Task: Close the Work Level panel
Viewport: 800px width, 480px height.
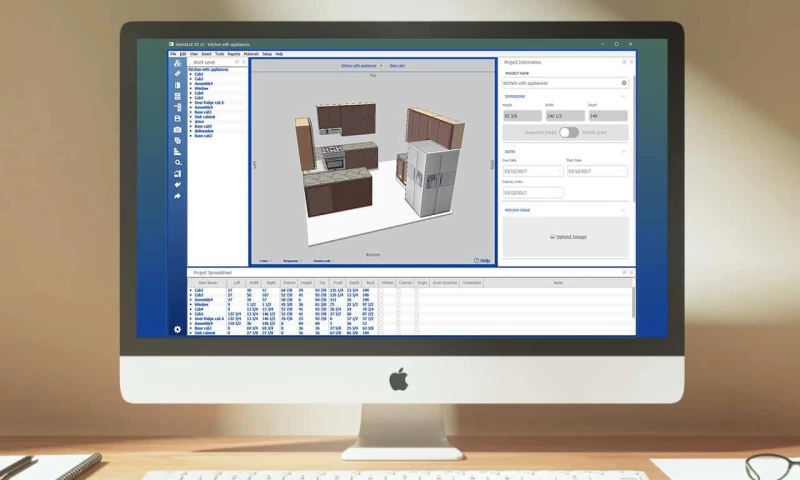Action: tap(244, 62)
